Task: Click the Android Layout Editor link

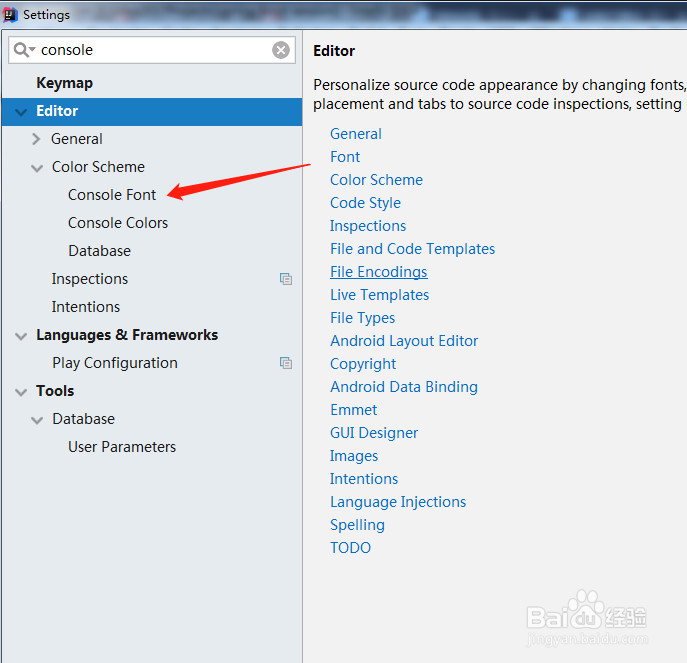Action: pyautogui.click(x=404, y=341)
